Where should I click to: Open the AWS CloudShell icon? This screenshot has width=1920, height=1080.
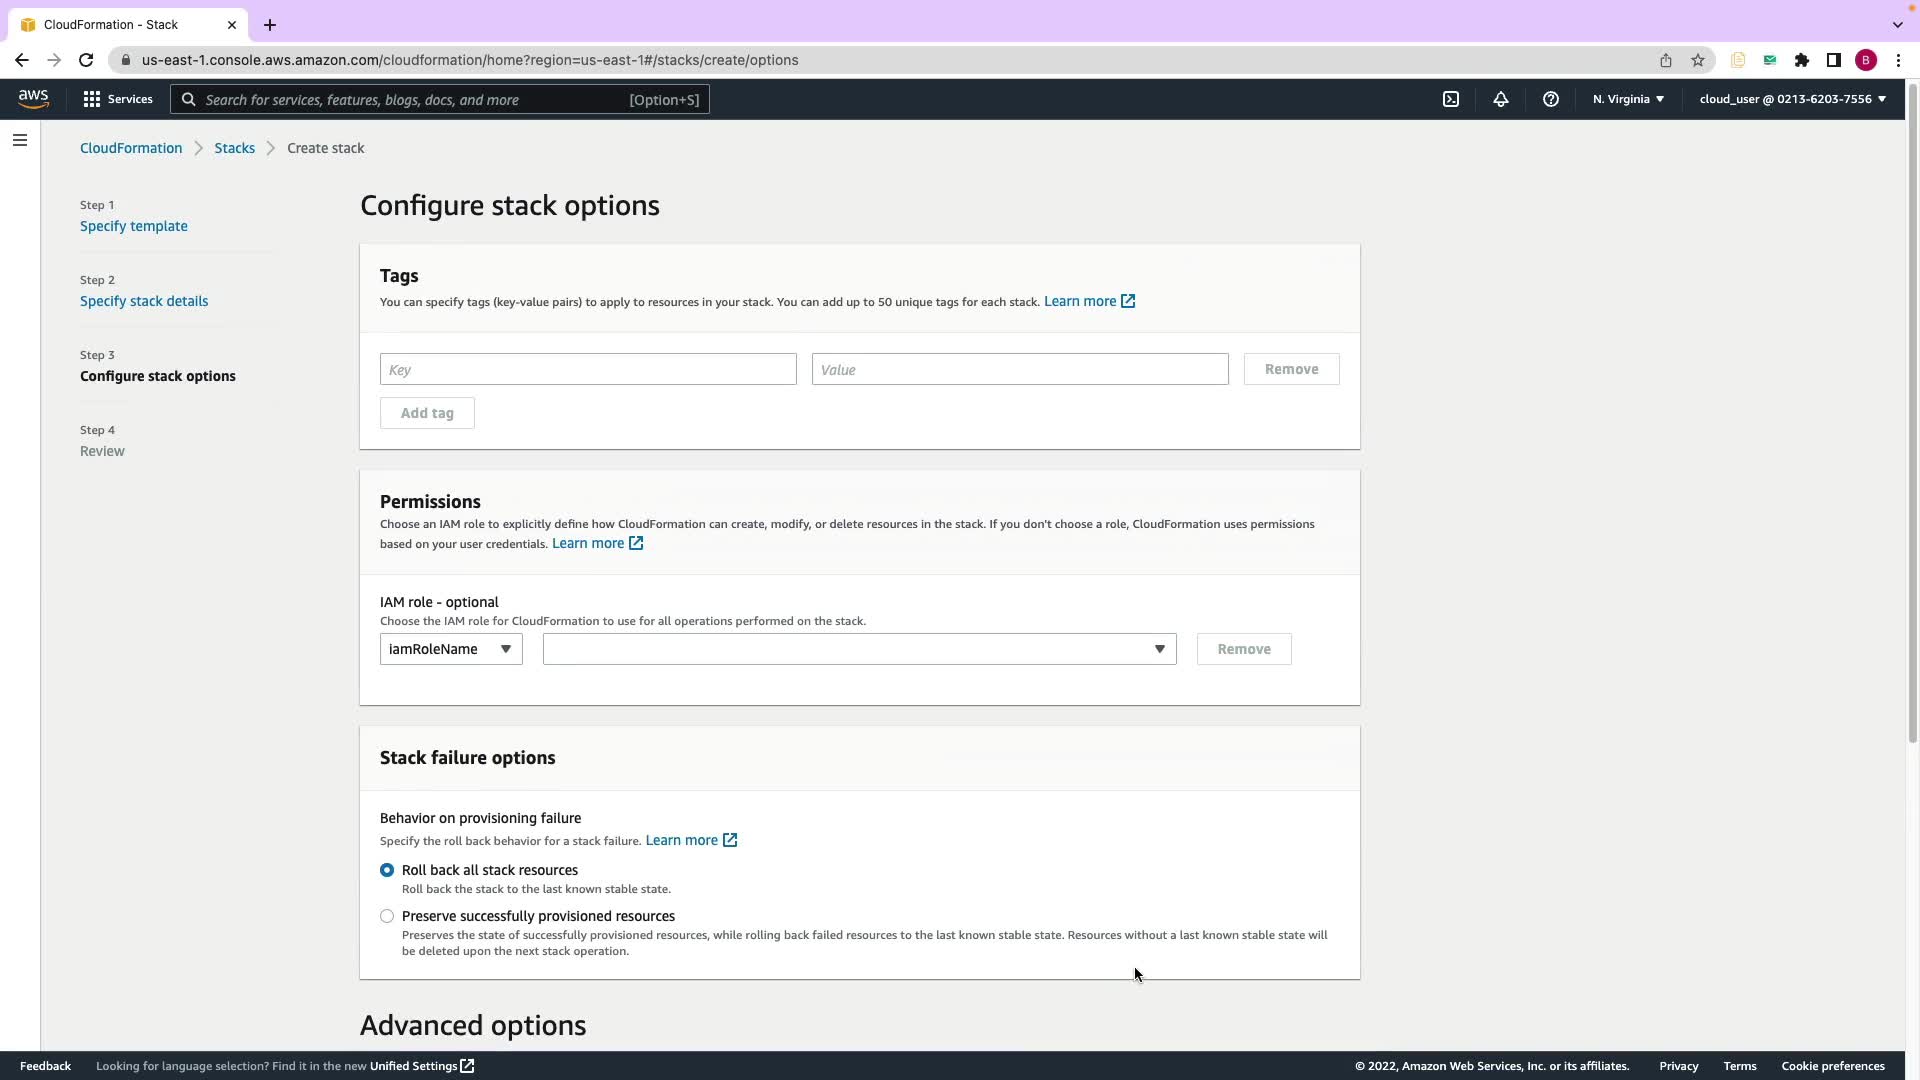(1451, 99)
